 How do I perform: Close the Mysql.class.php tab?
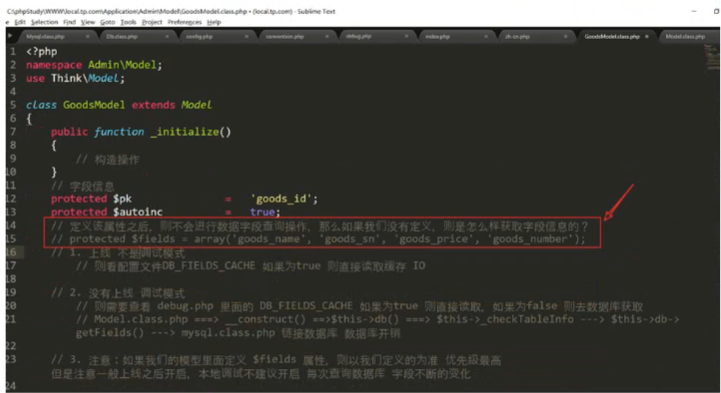click(87, 36)
